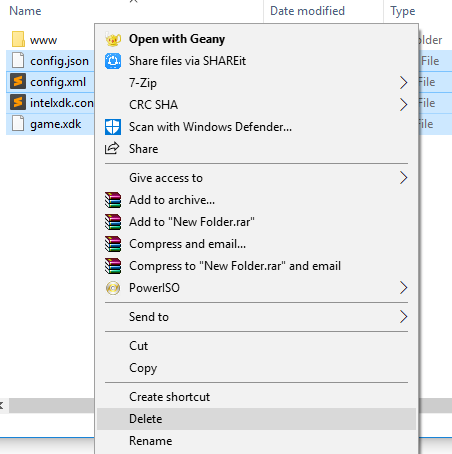Click the PowerISO disc icon
Image resolution: width=452 pixels, height=454 pixels.
click(113, 288)
